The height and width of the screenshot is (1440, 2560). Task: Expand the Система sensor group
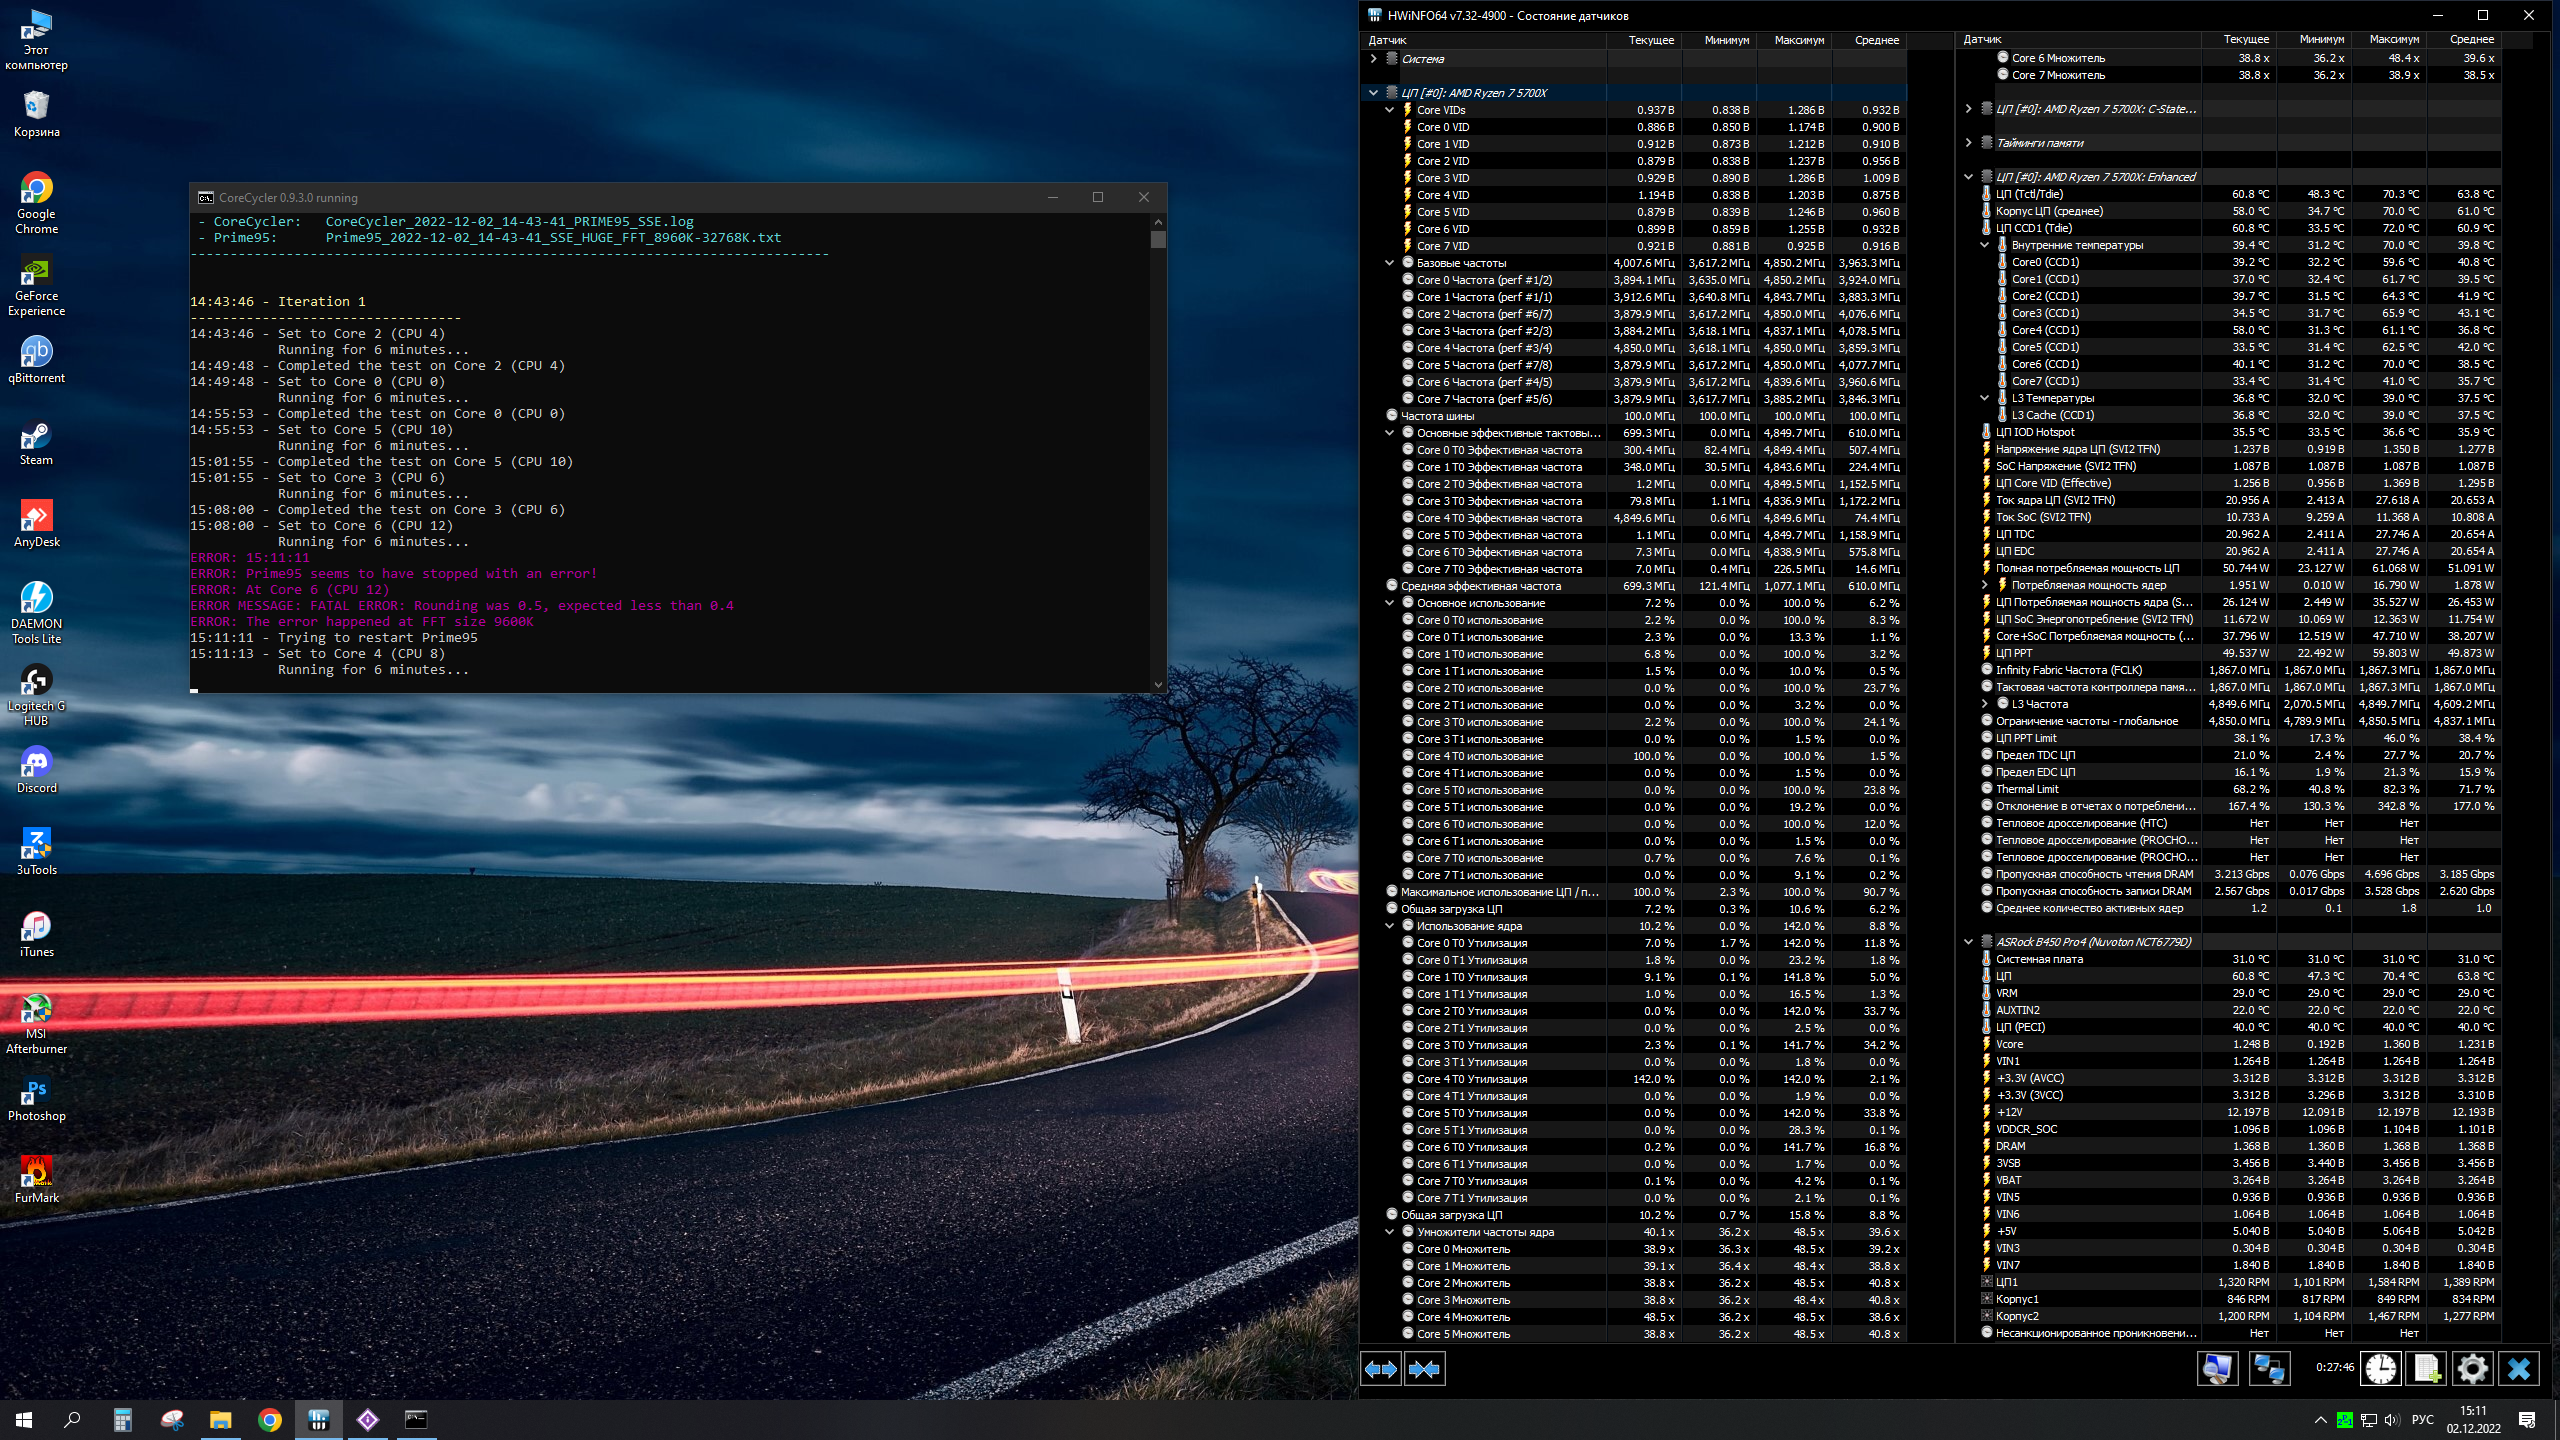click(1373, 59)
